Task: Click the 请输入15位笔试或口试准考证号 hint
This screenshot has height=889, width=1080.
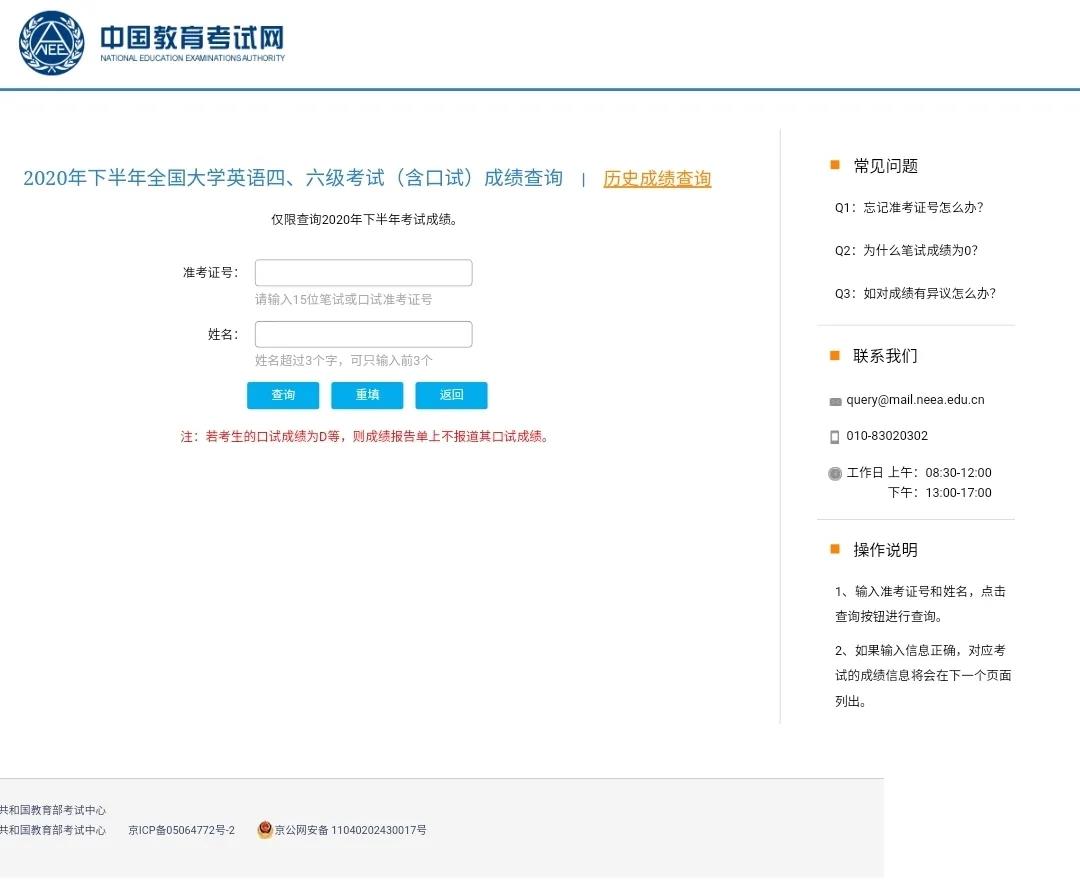Action: pyautogui.click(x=344, y=300)
